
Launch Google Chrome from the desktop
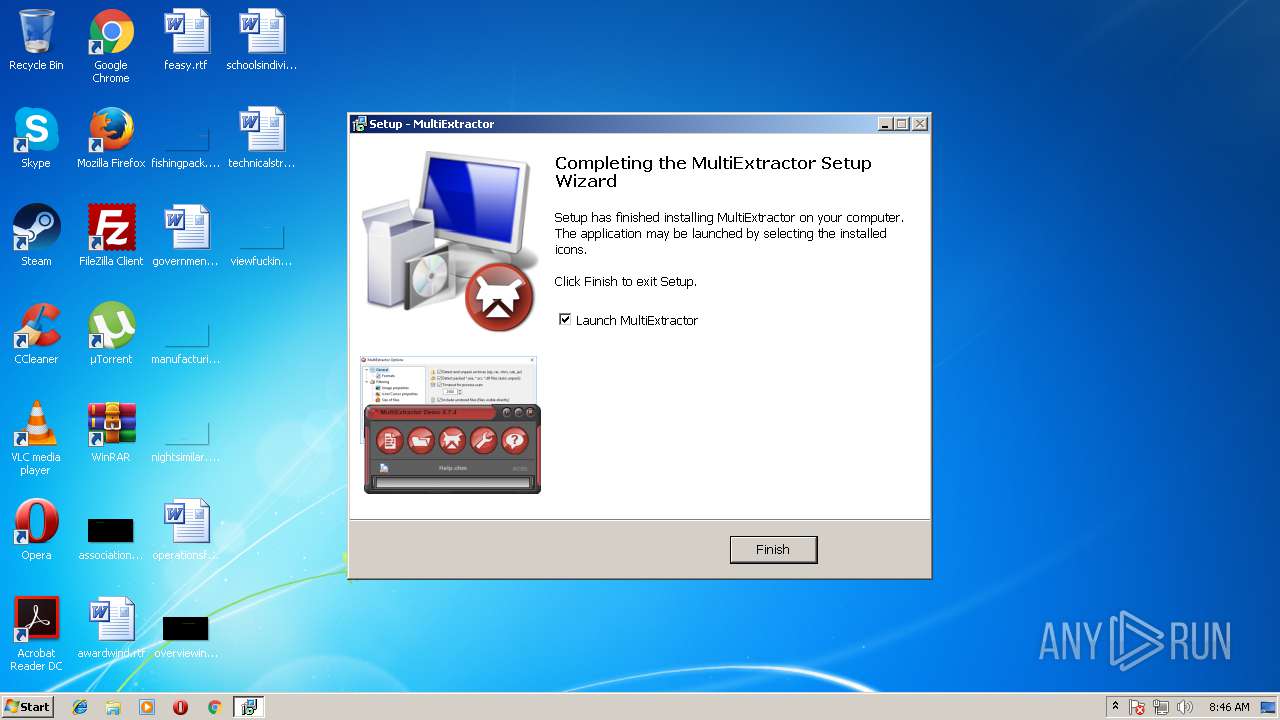111,47
